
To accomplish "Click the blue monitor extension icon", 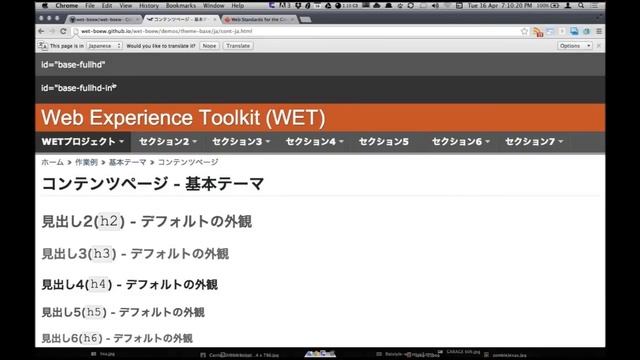I will tap(574, 31).
